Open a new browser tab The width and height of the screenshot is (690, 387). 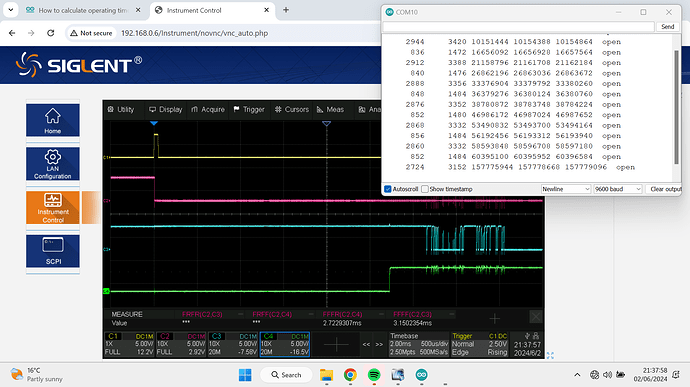[286, 10]
